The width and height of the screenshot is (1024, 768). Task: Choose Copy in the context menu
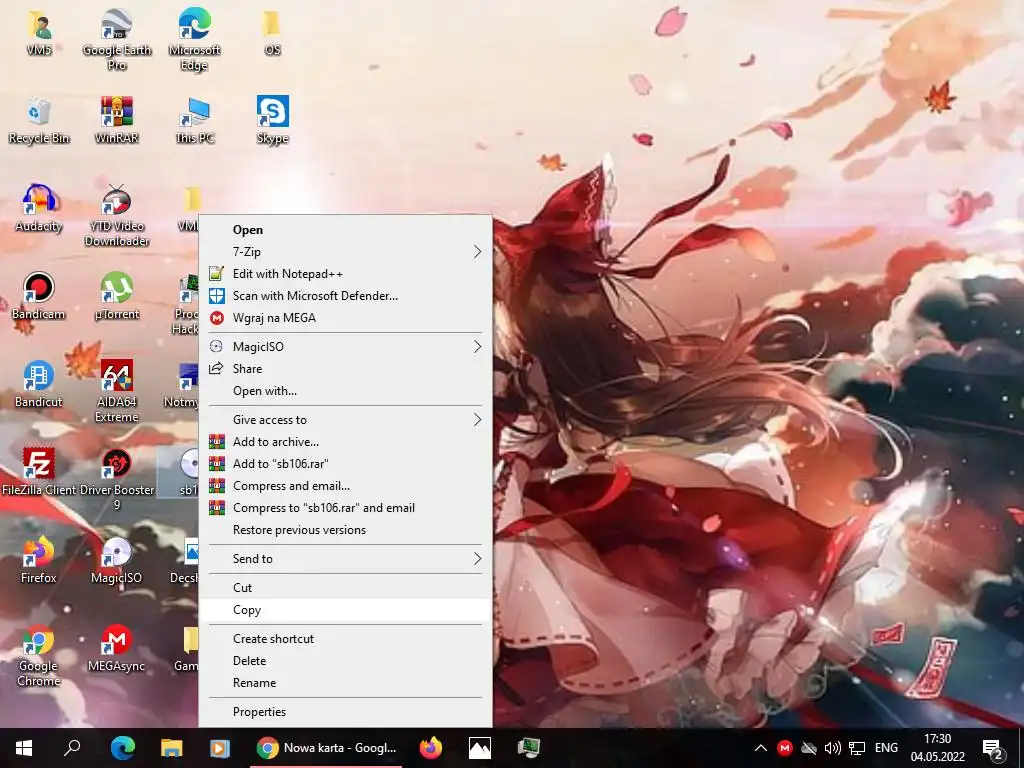(345, 610)
